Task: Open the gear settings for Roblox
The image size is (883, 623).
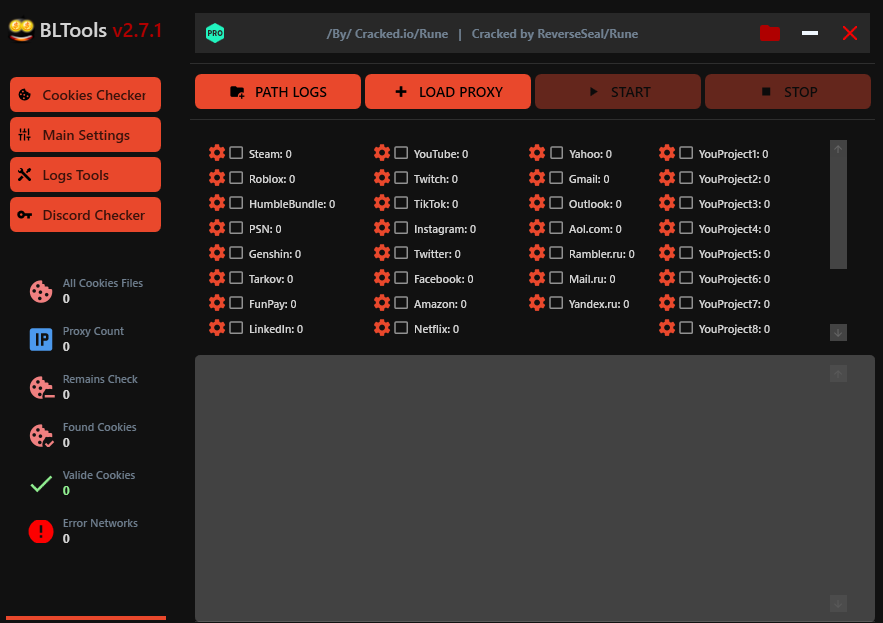Action: click(x=217, y=178)
